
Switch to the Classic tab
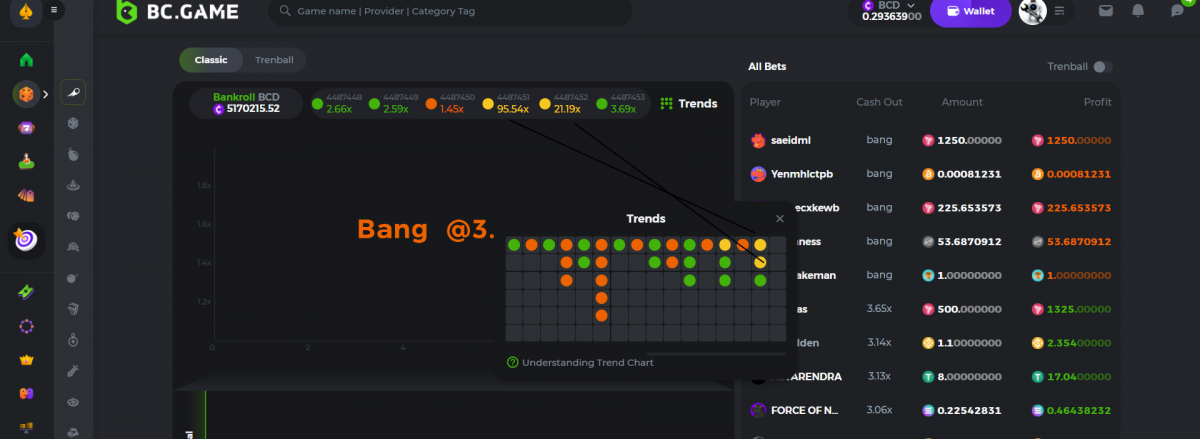(211, 60)
